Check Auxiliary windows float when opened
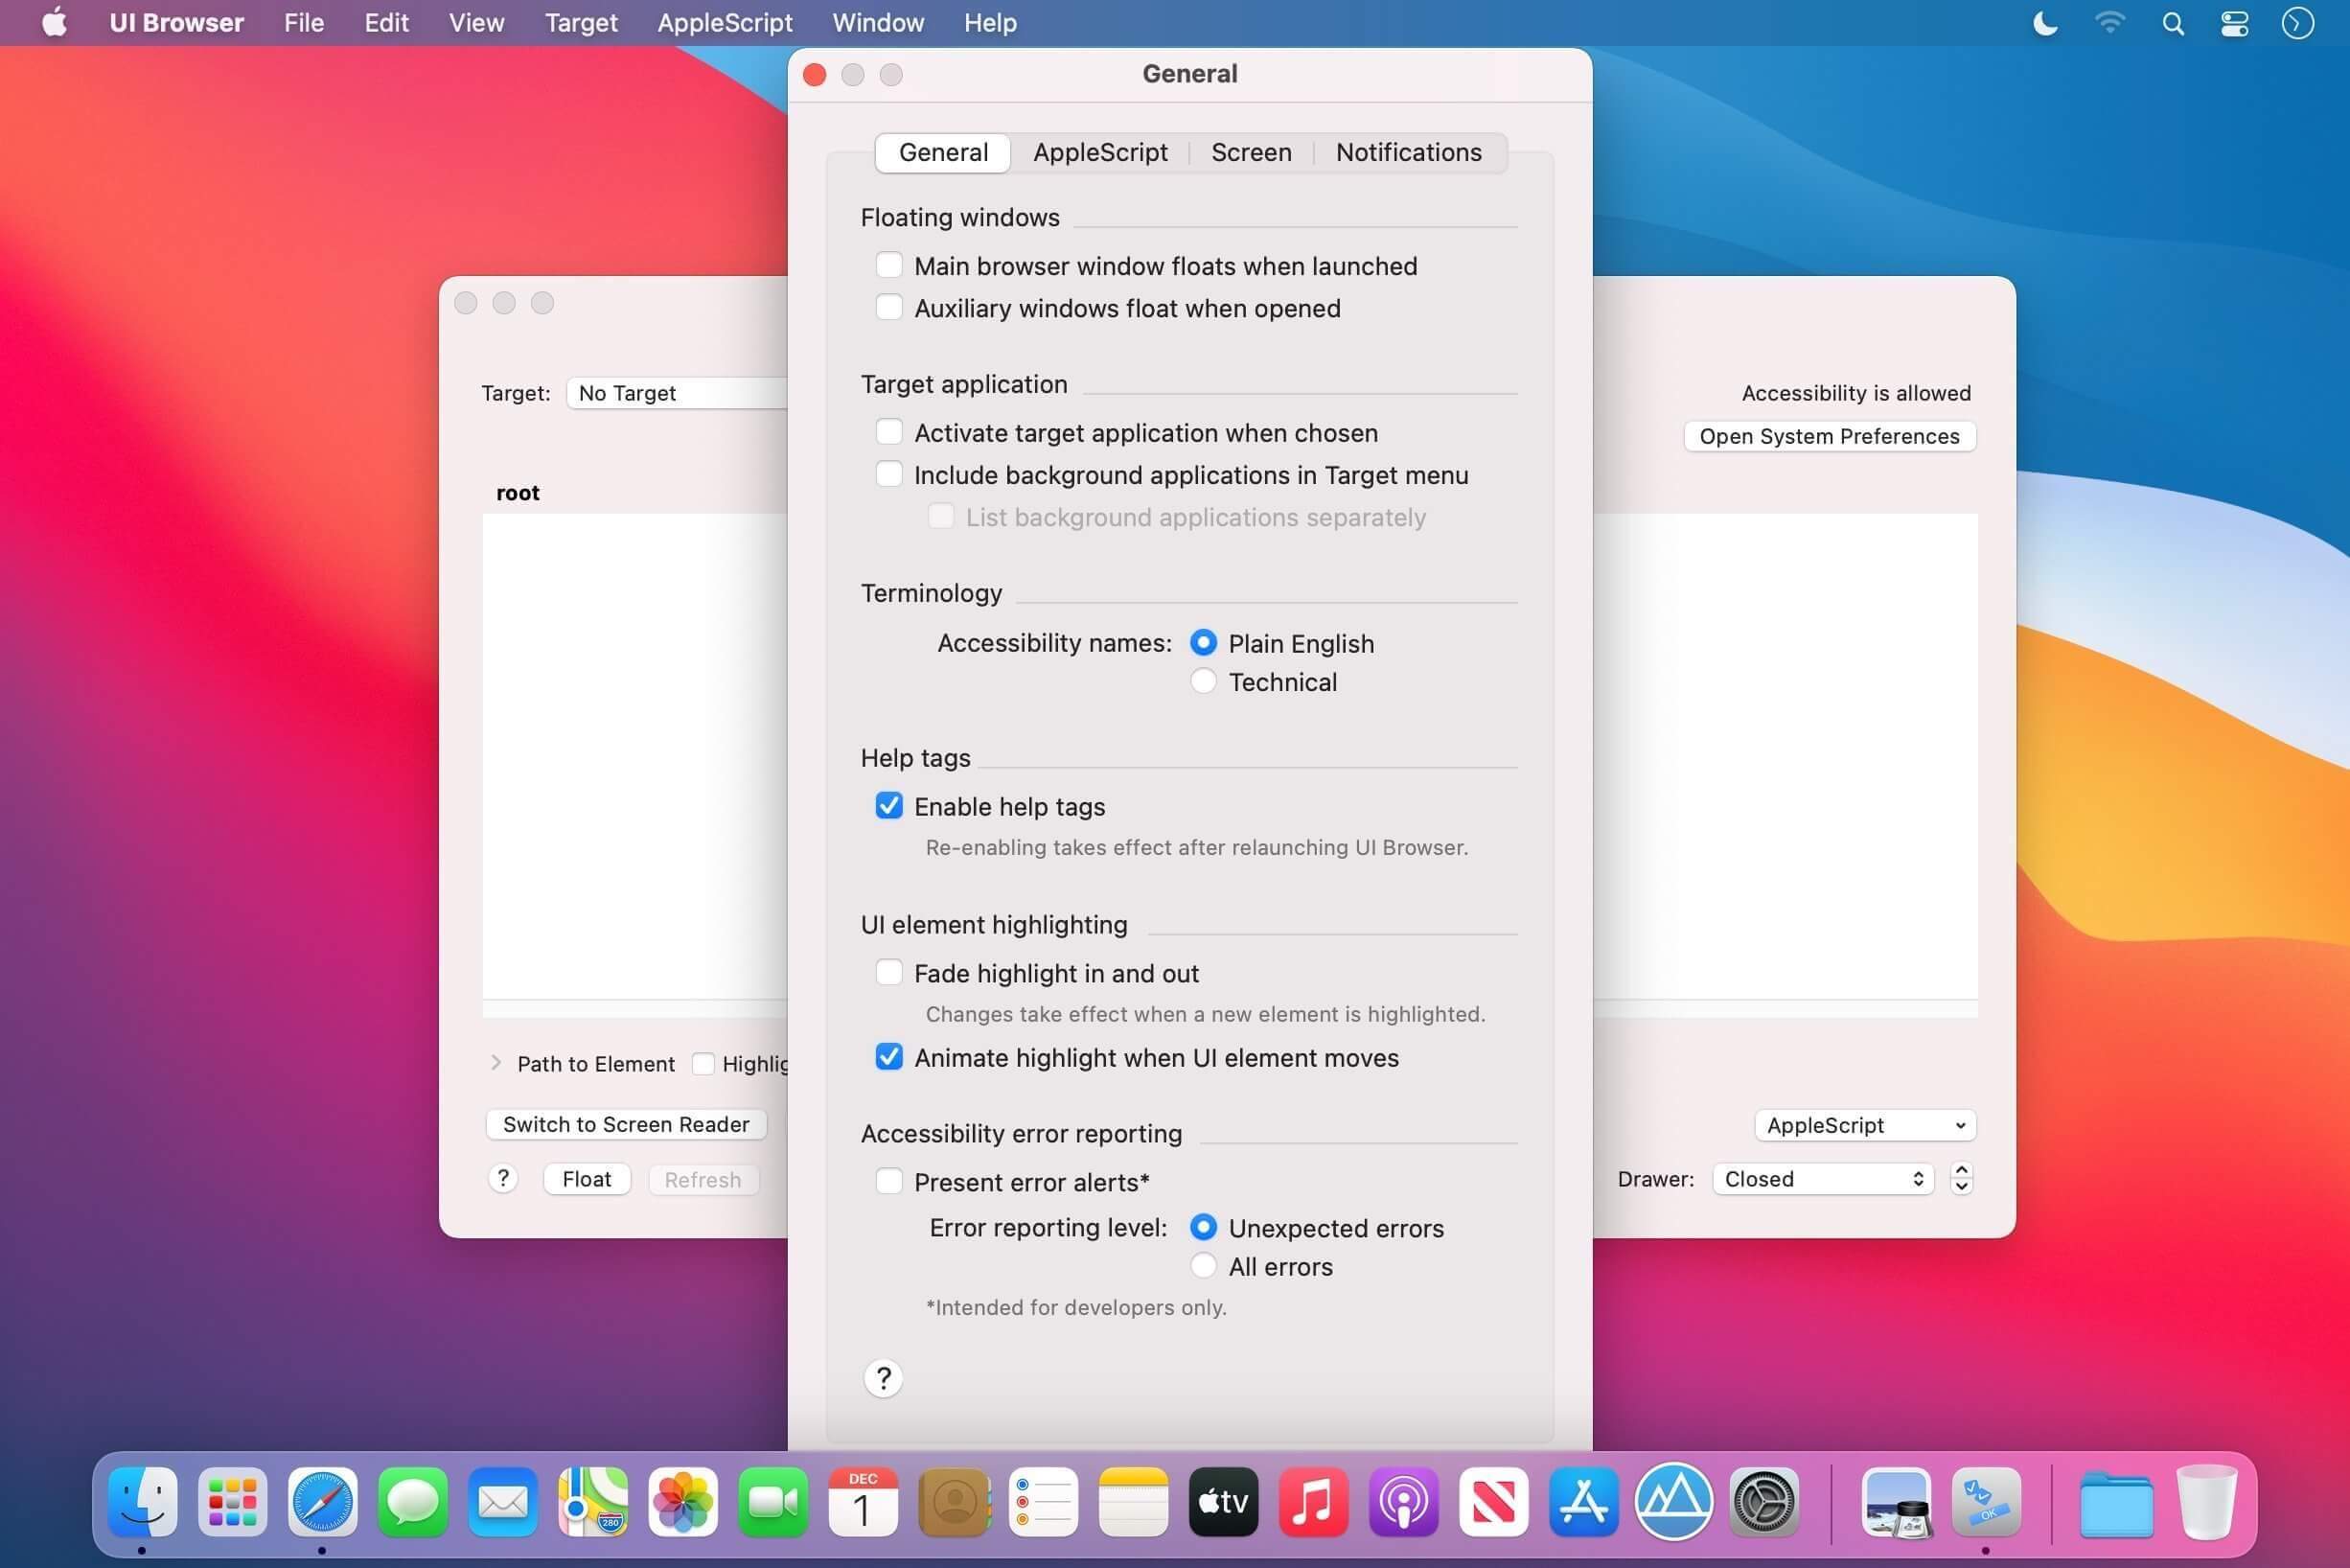This screenshot has width=2350, height=1568. 889,307
